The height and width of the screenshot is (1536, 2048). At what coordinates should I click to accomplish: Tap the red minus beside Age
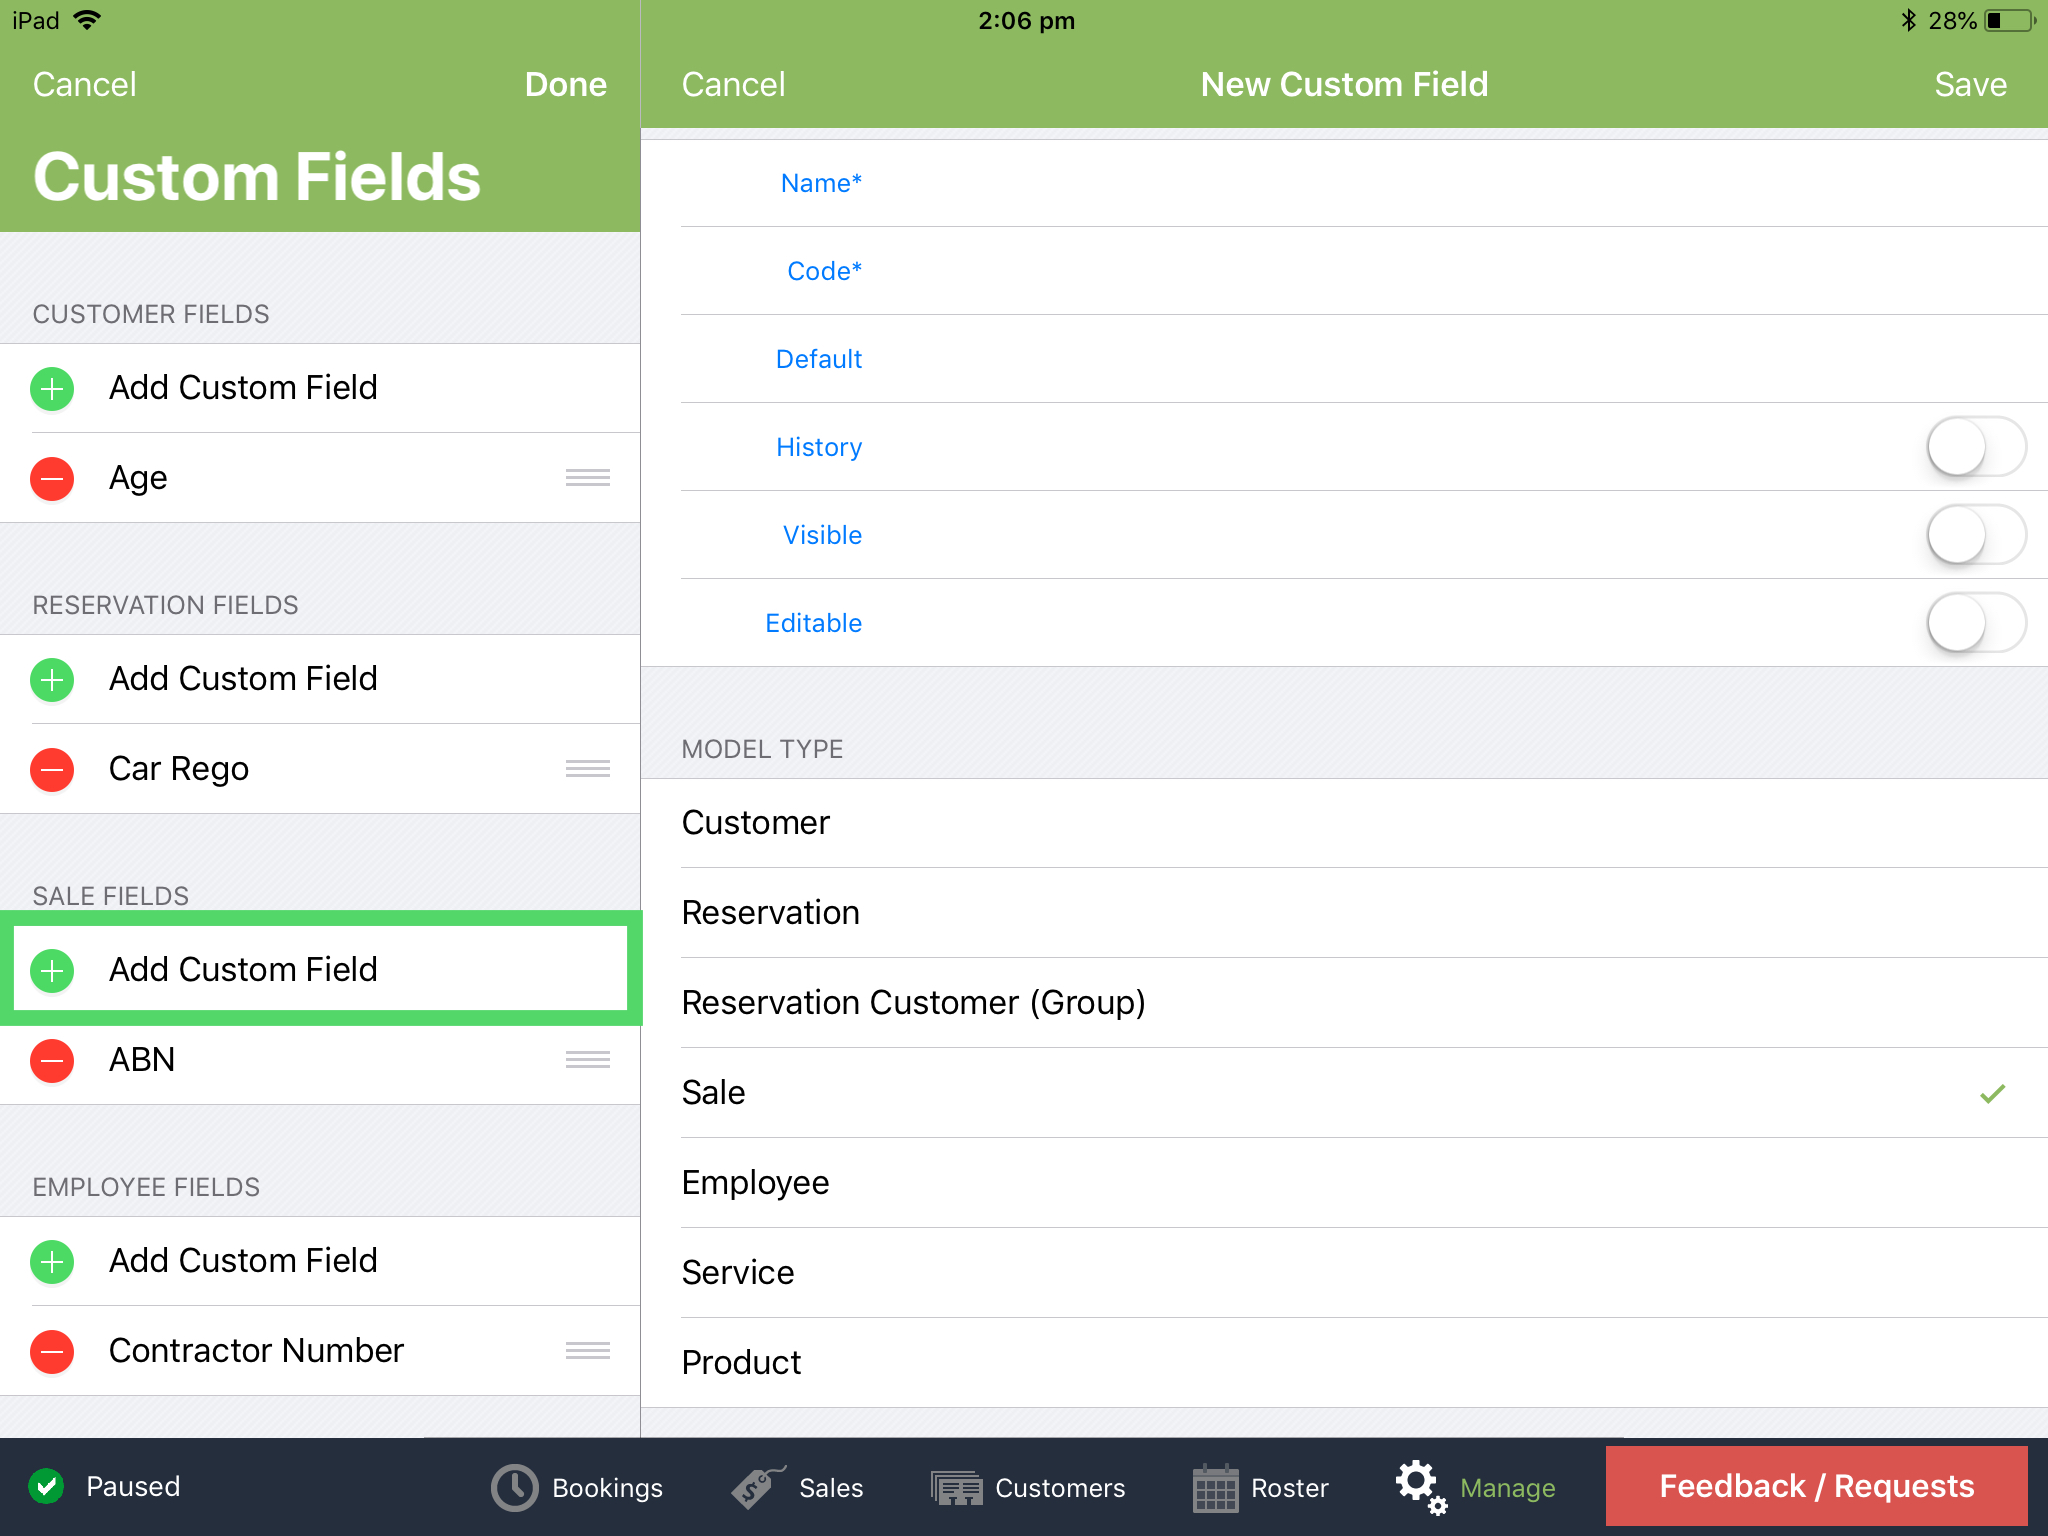52,478
